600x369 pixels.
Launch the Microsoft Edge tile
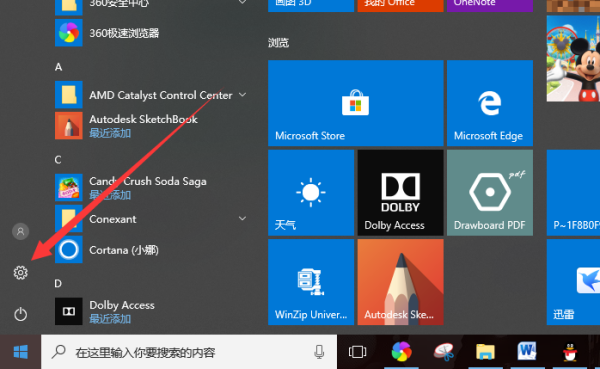point(490,103)
